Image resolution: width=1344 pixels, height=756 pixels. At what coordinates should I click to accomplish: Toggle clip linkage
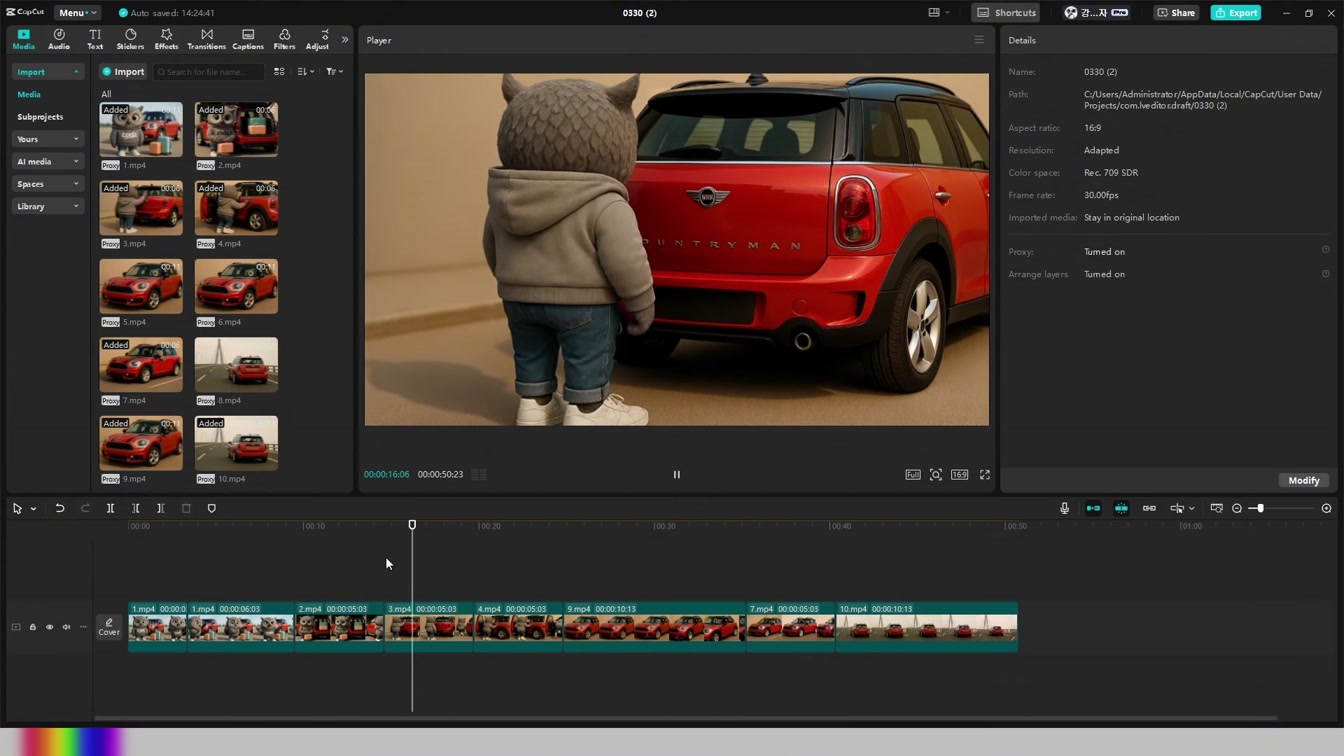pos(1149,509)
